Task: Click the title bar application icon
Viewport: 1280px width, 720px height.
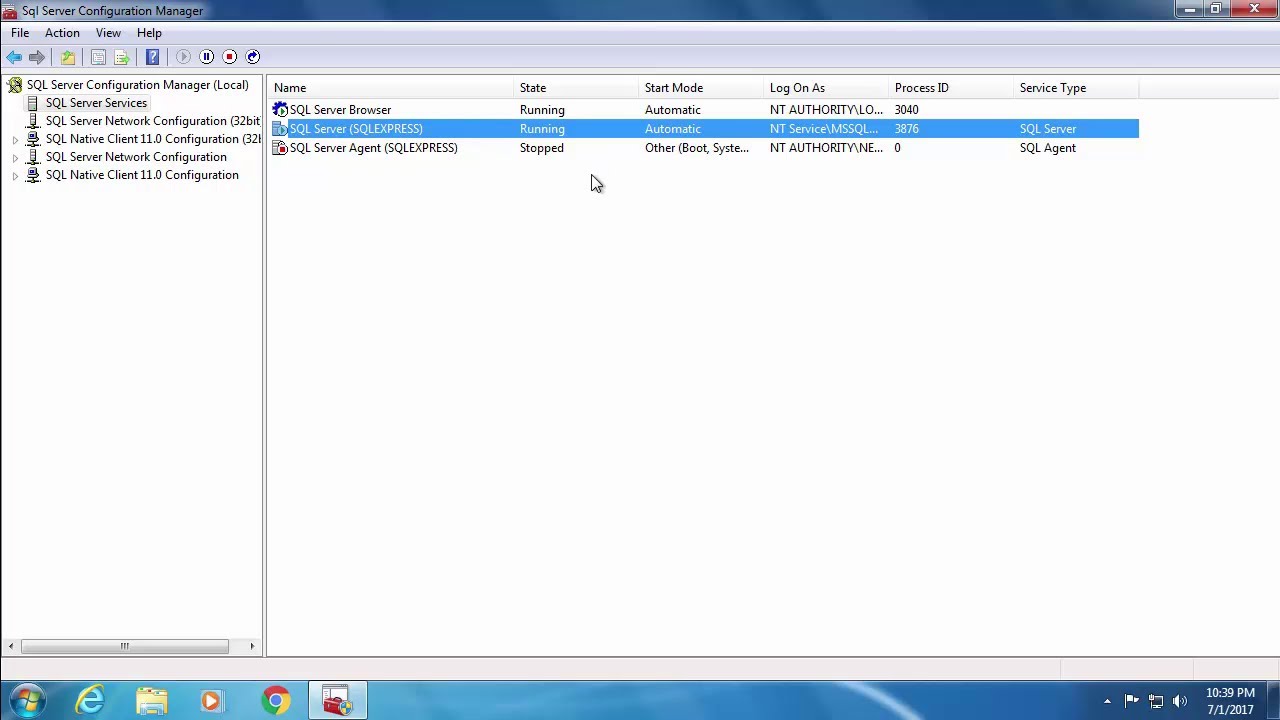Action: click(10, 11)
